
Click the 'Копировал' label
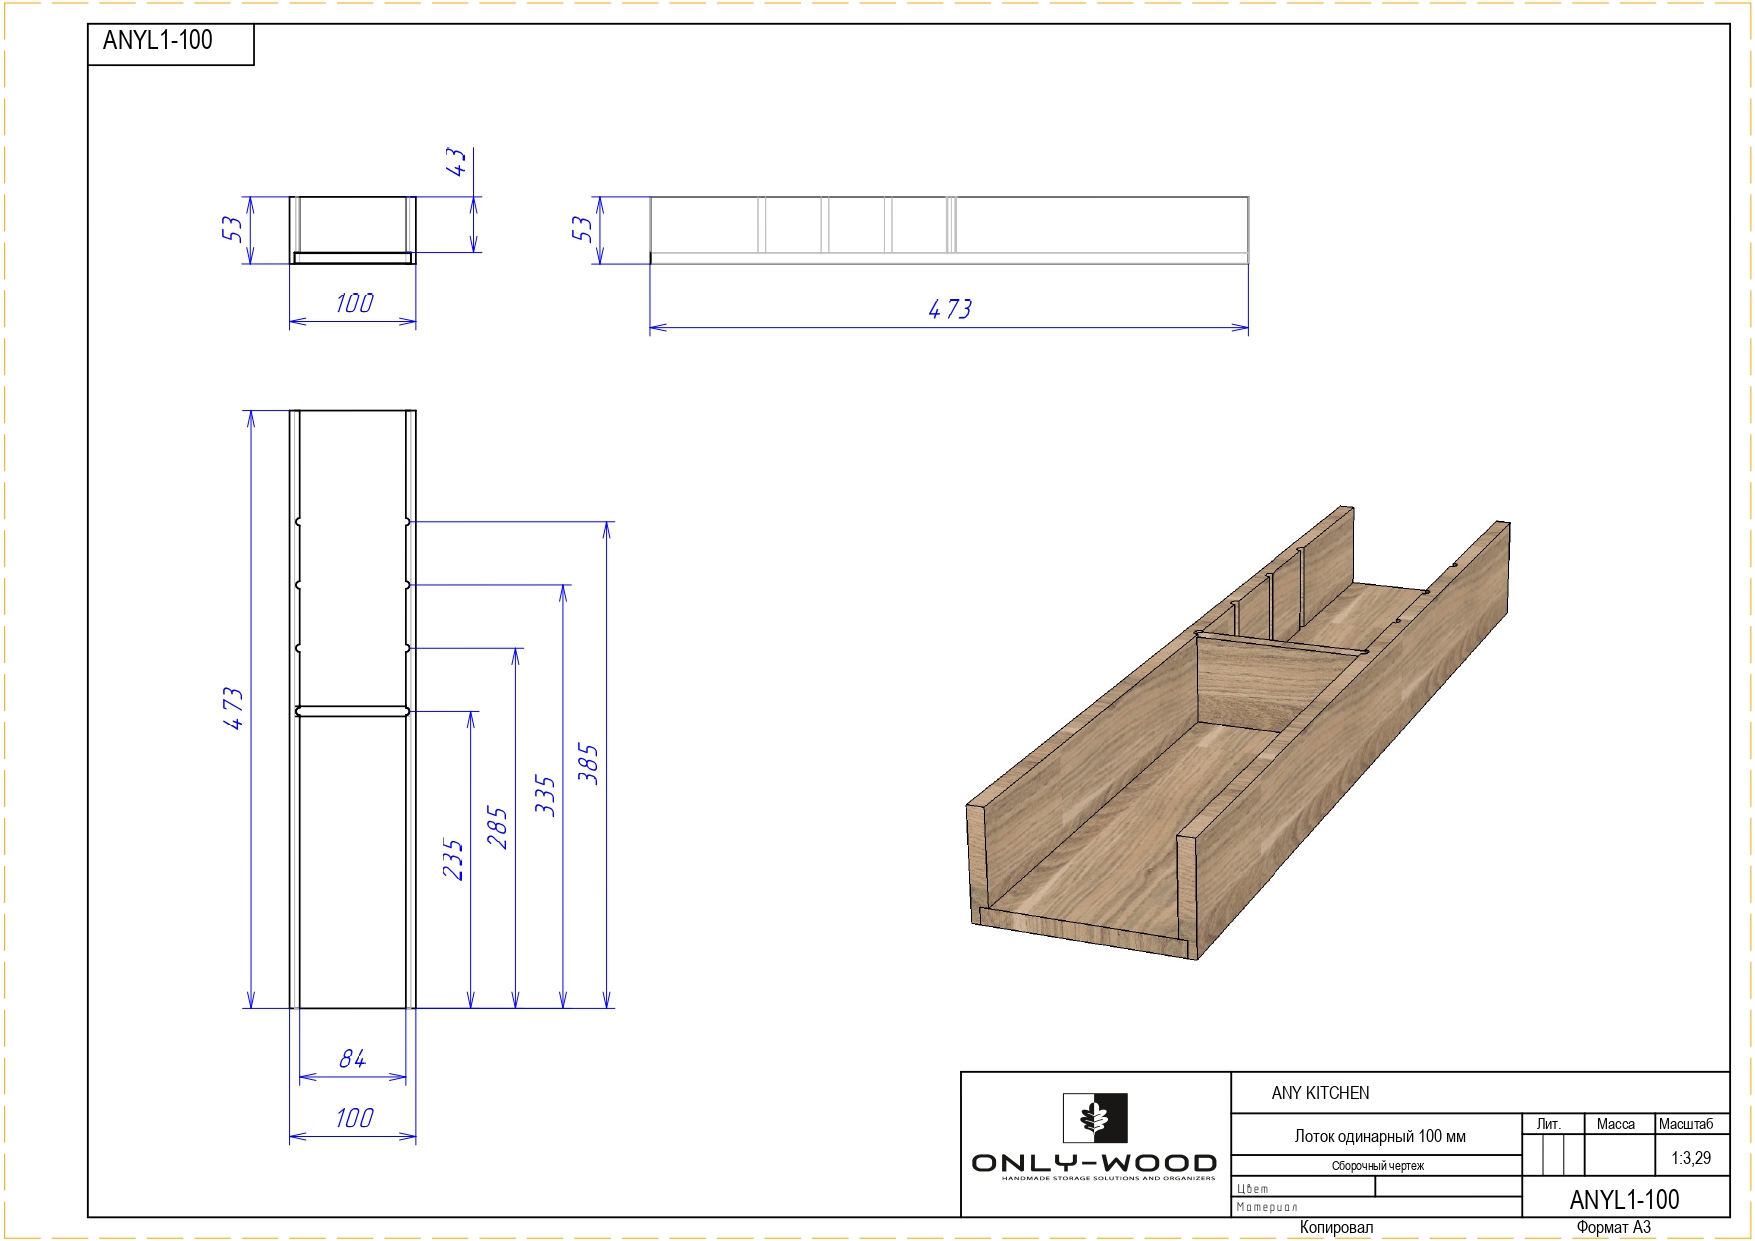click(x=1336, y=1227)
